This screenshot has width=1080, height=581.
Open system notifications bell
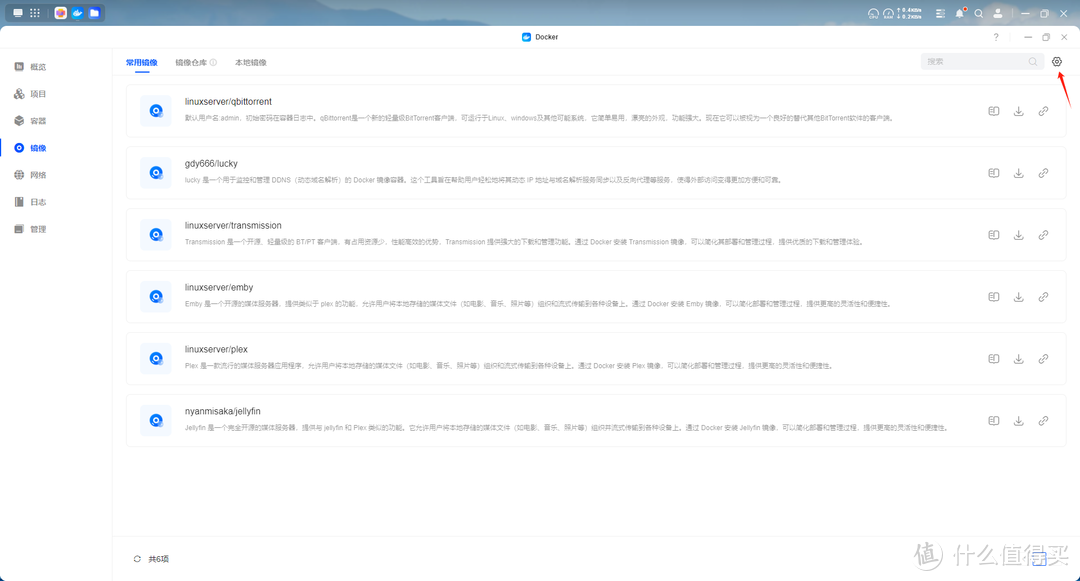[959, 13]
